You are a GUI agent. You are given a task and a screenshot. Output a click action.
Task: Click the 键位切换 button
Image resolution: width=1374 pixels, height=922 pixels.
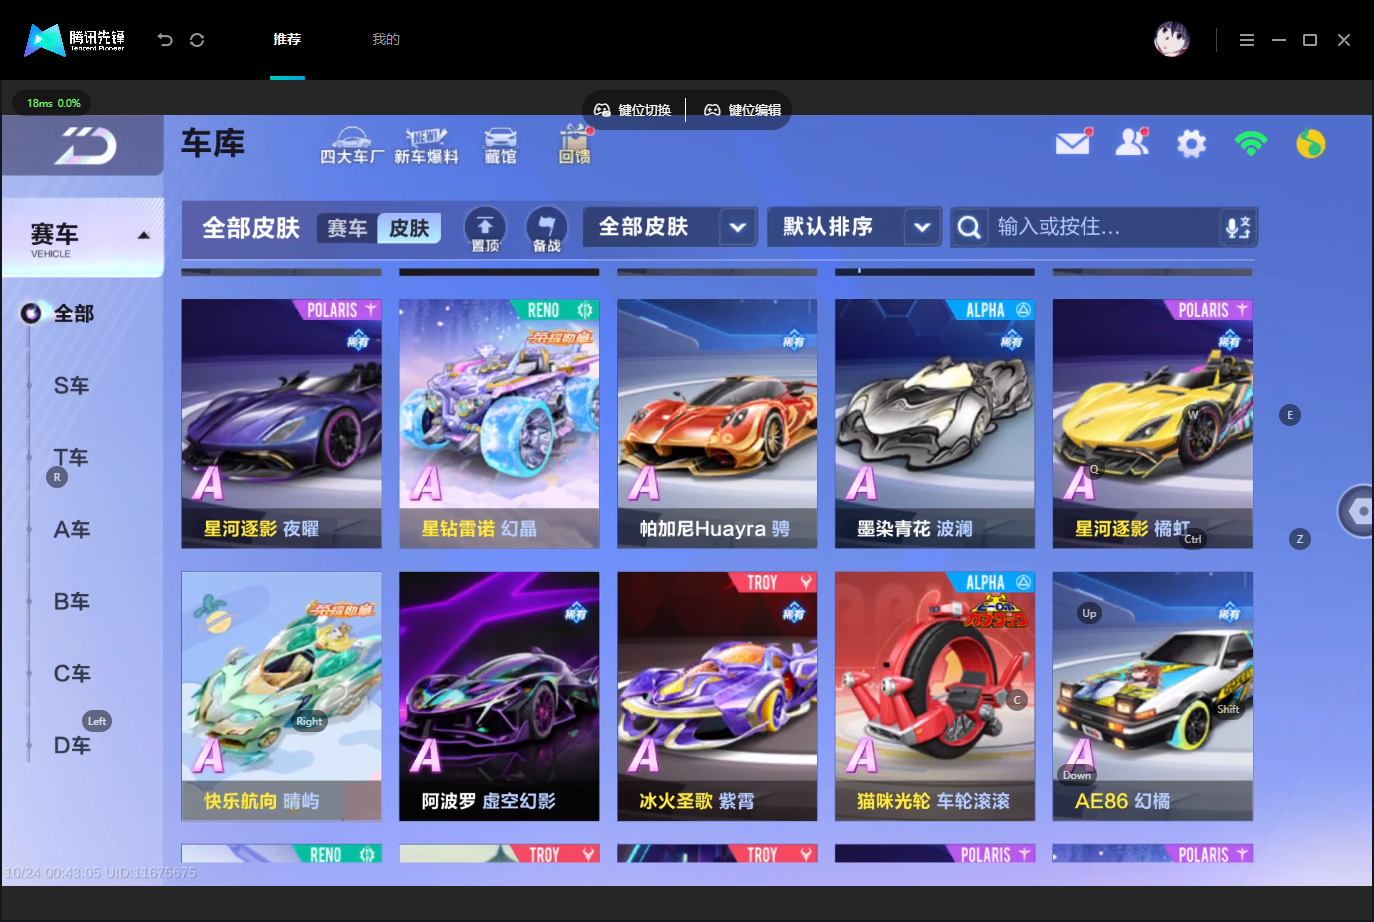coord(633,110)
